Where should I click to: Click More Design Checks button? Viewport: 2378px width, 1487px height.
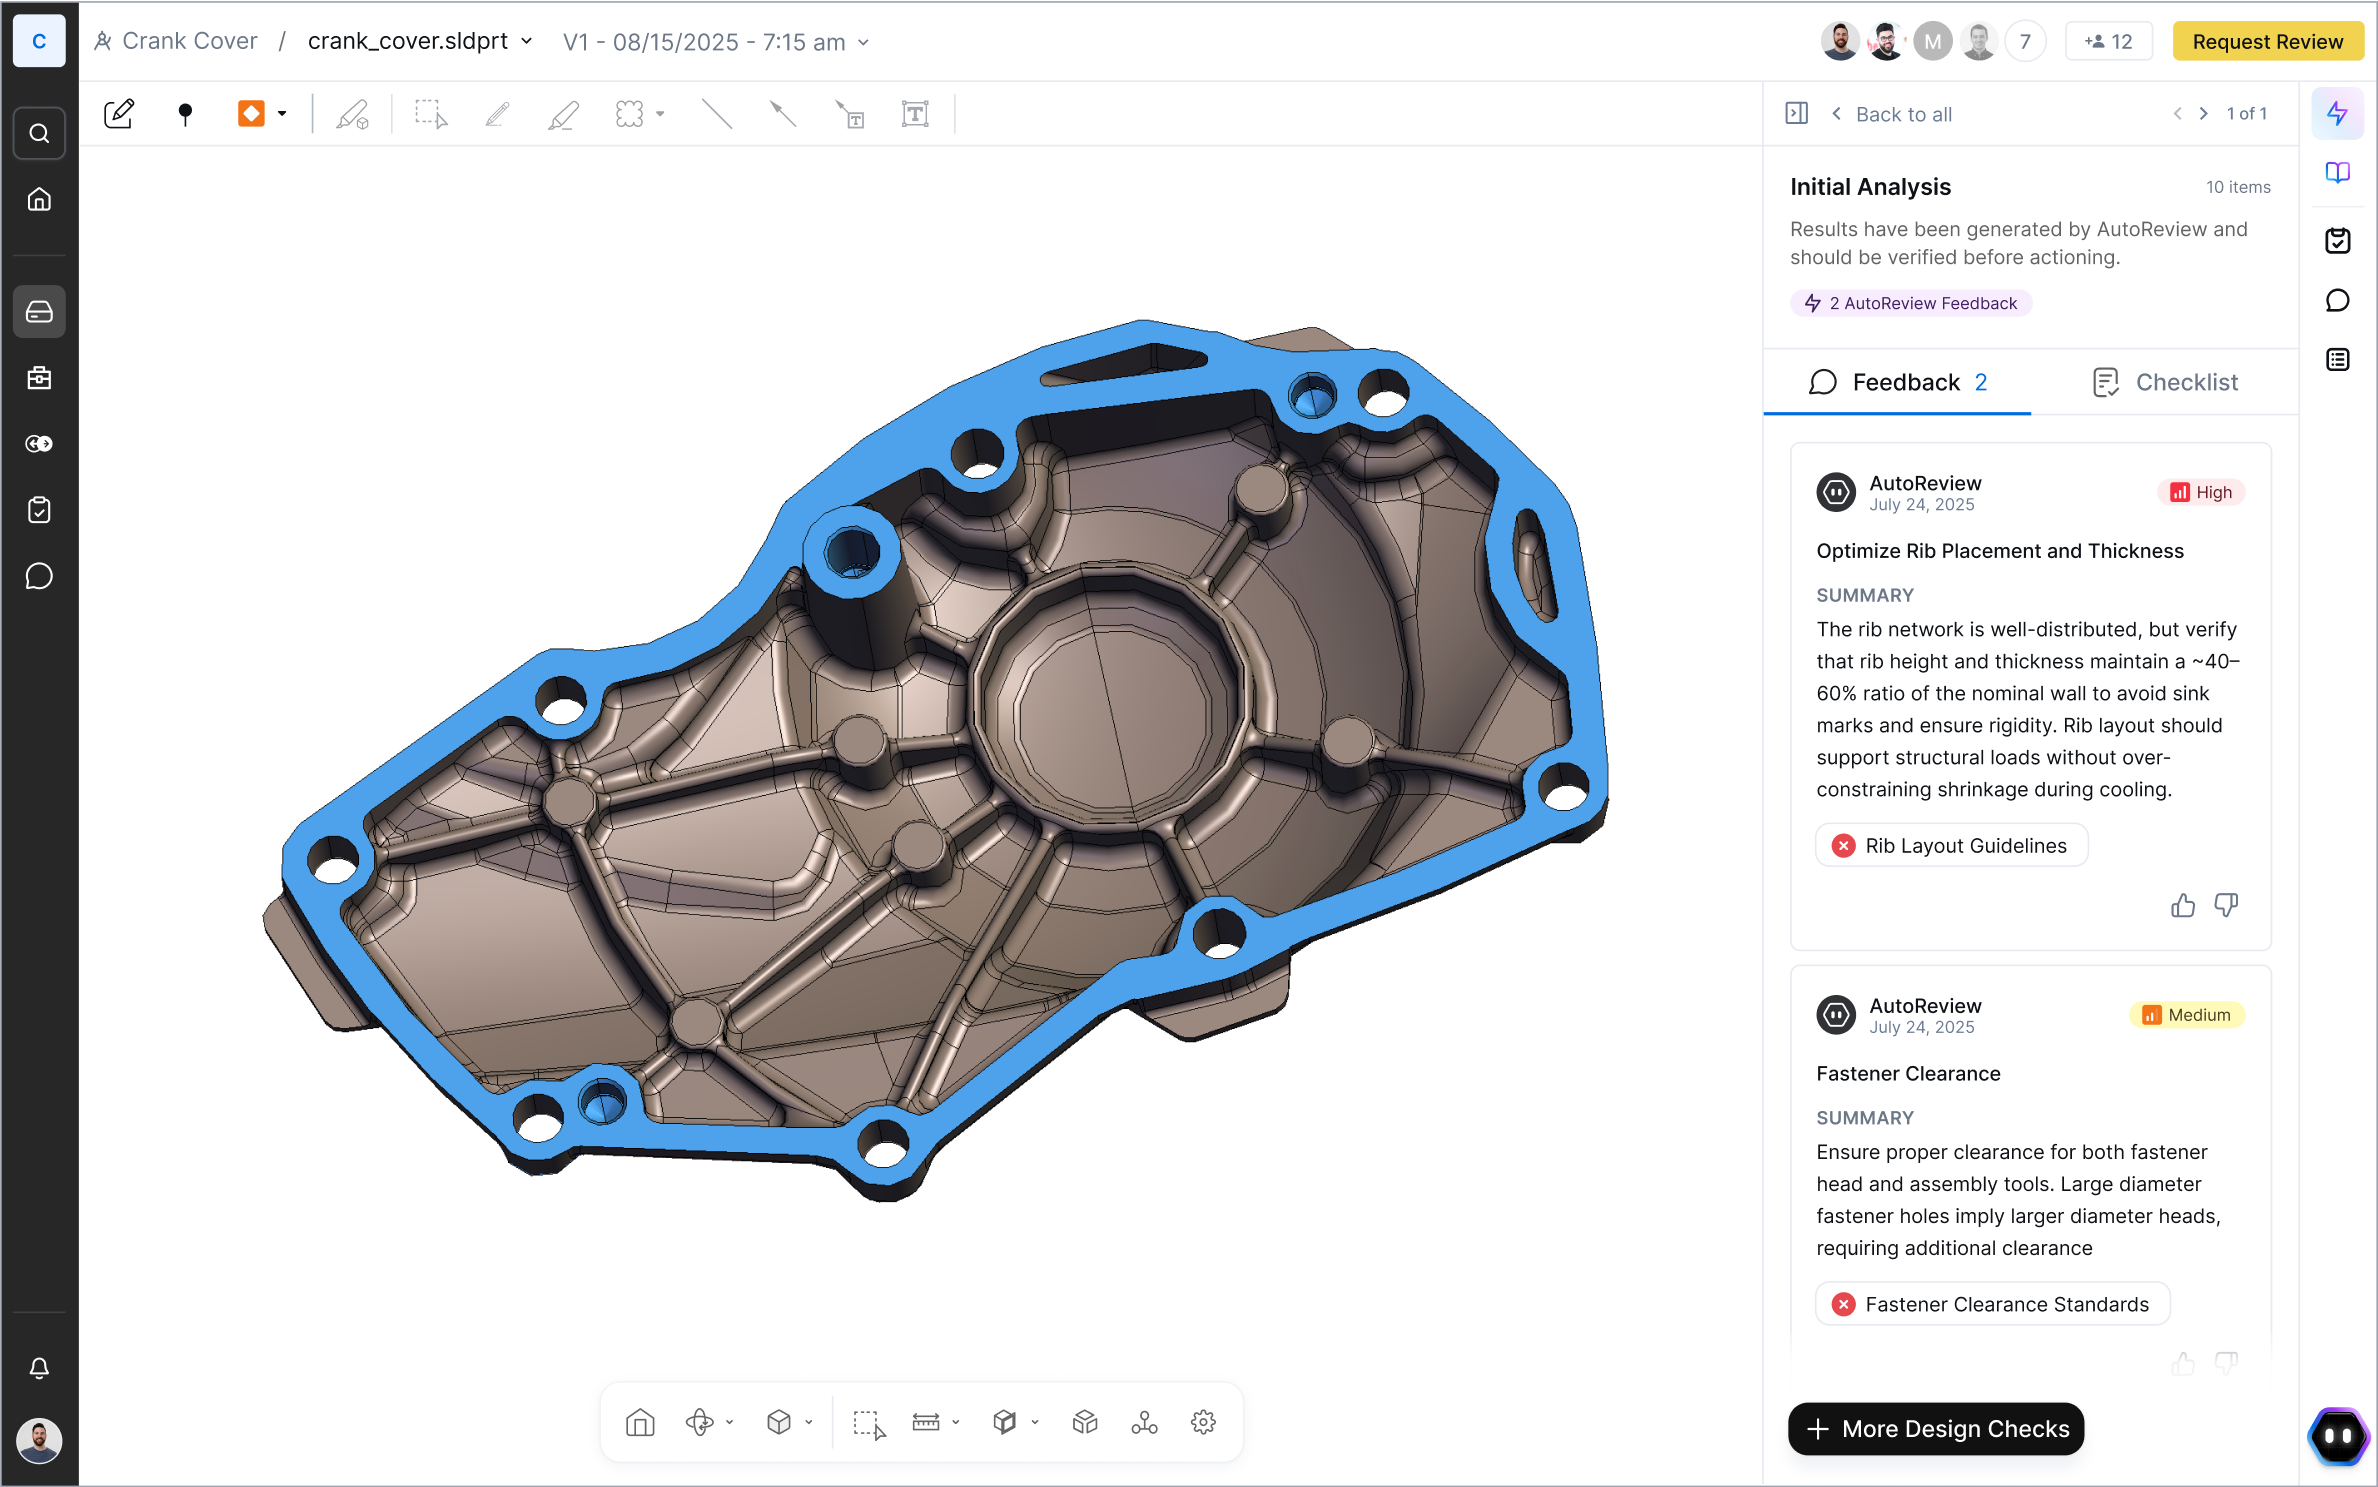pyautogui.click(x=1935, y=1428)
